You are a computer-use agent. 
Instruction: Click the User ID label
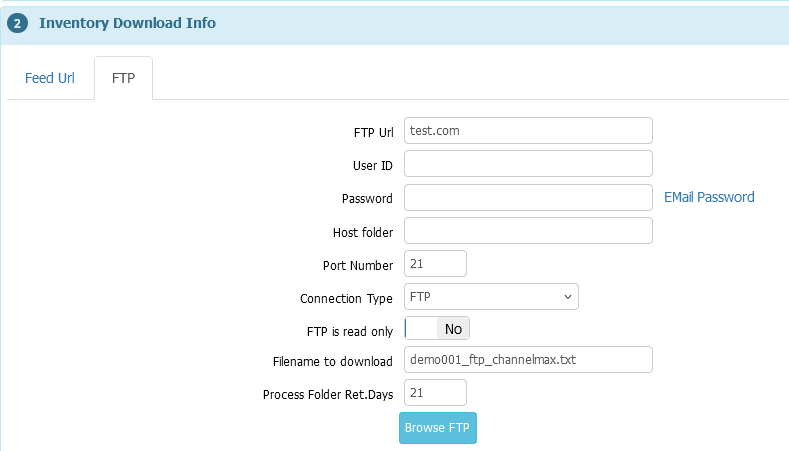tap(373, 165)
